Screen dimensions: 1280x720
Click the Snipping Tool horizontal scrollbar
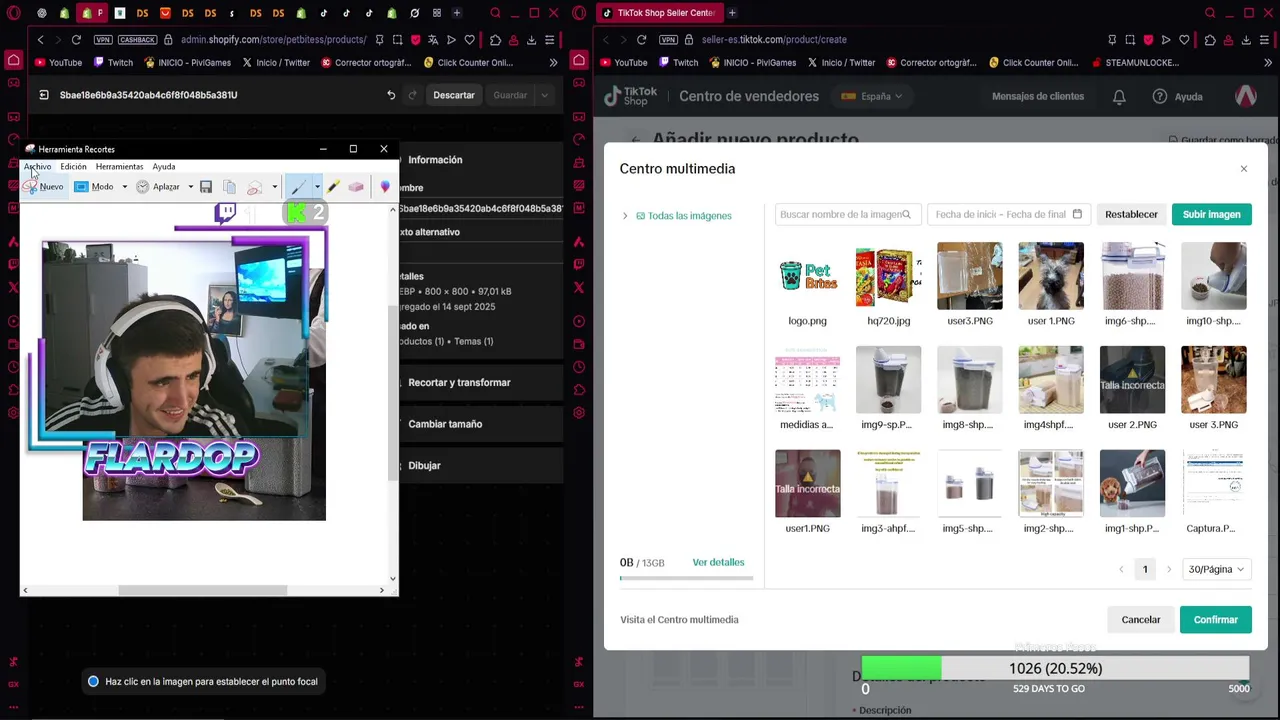[203, 590]
